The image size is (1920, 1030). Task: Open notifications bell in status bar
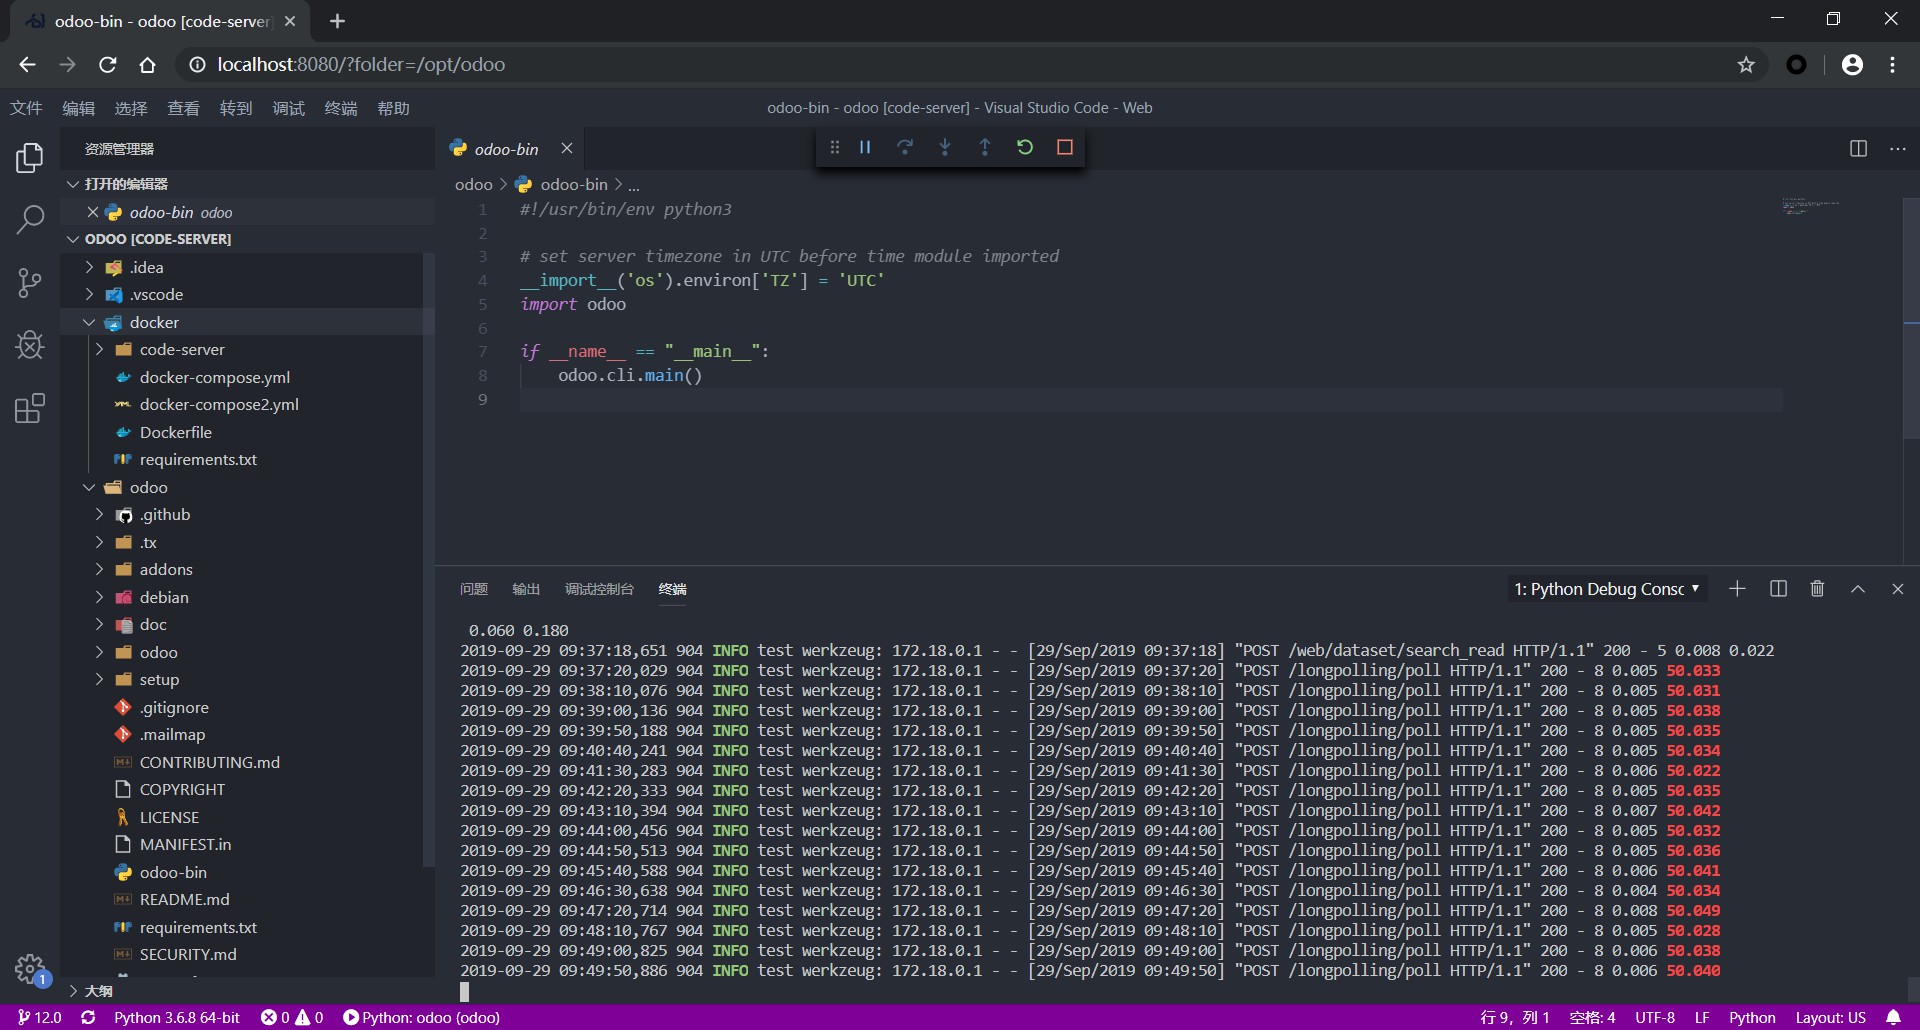click(1893, 1017)
